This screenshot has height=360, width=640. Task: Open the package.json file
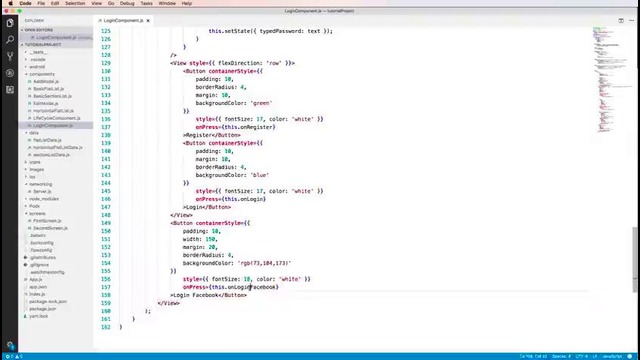tap(42, 309)
